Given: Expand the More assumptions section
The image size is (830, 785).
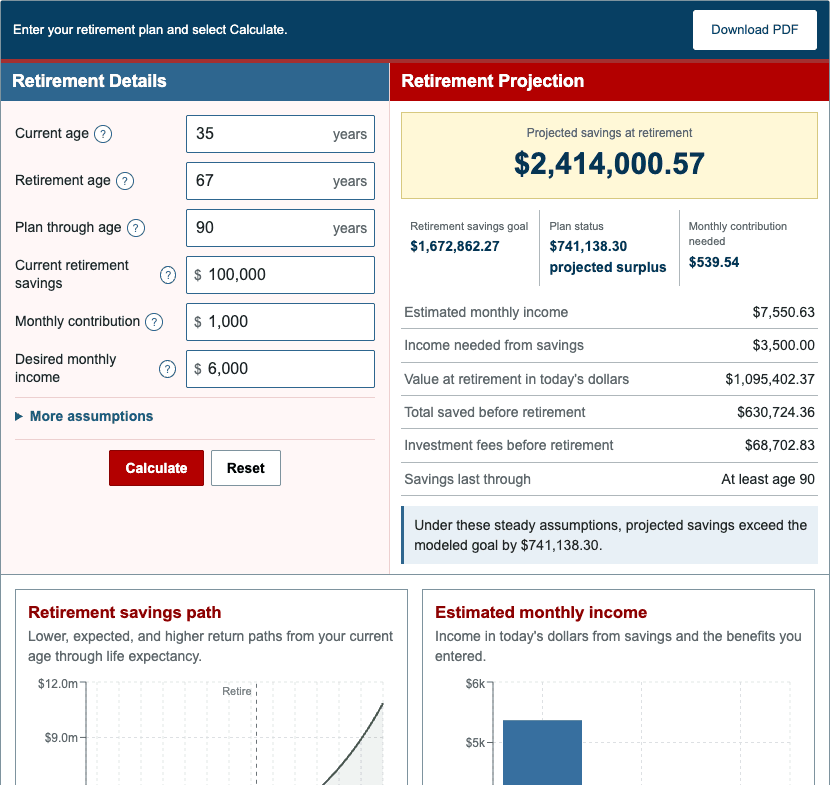Looking at the screenshot, I should 84,417.
